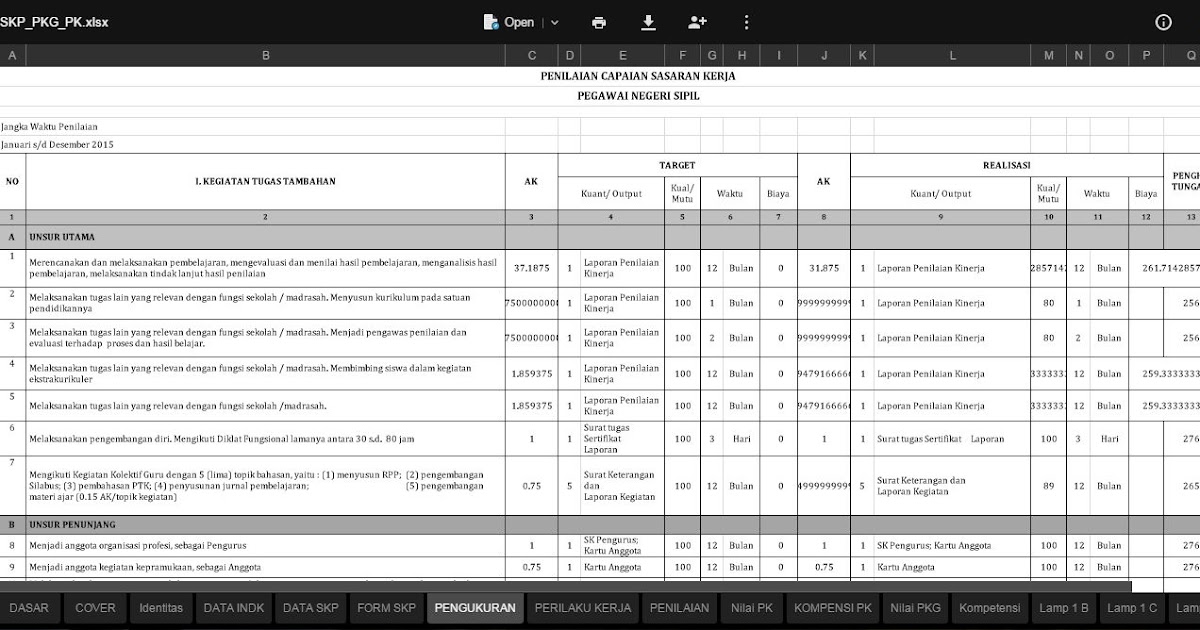1200x630 pixels.
Task: Switch to the DASAR sheet
Action: (x=30, y=607)
